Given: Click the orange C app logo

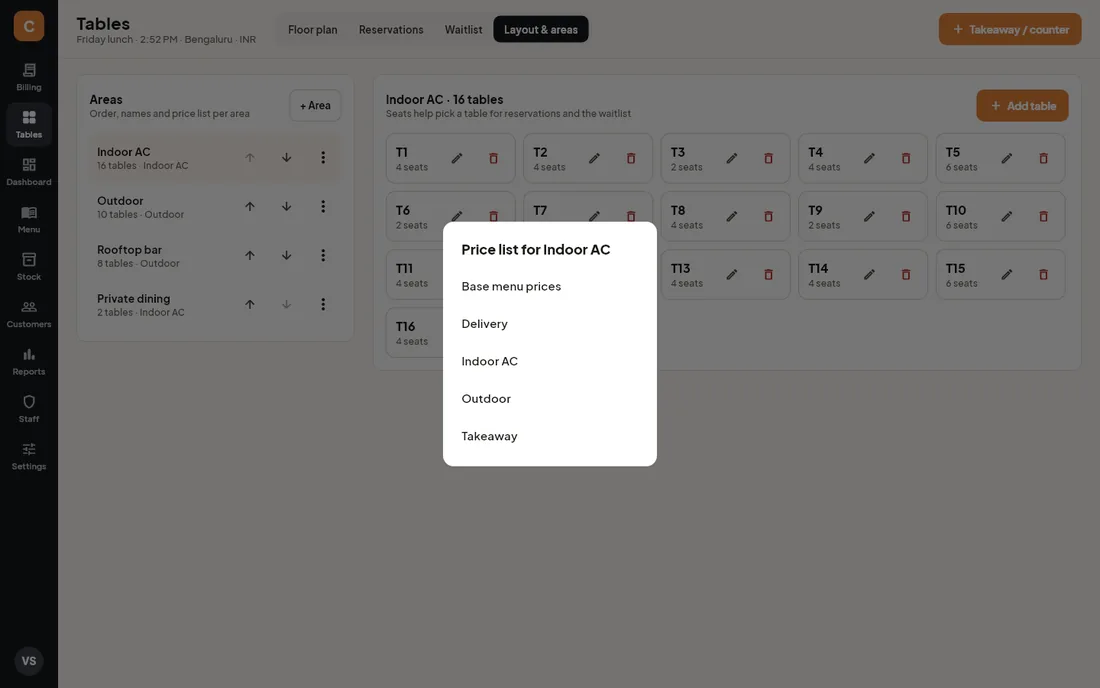Looking at the screenshot, I should click(x=29, y=26).
